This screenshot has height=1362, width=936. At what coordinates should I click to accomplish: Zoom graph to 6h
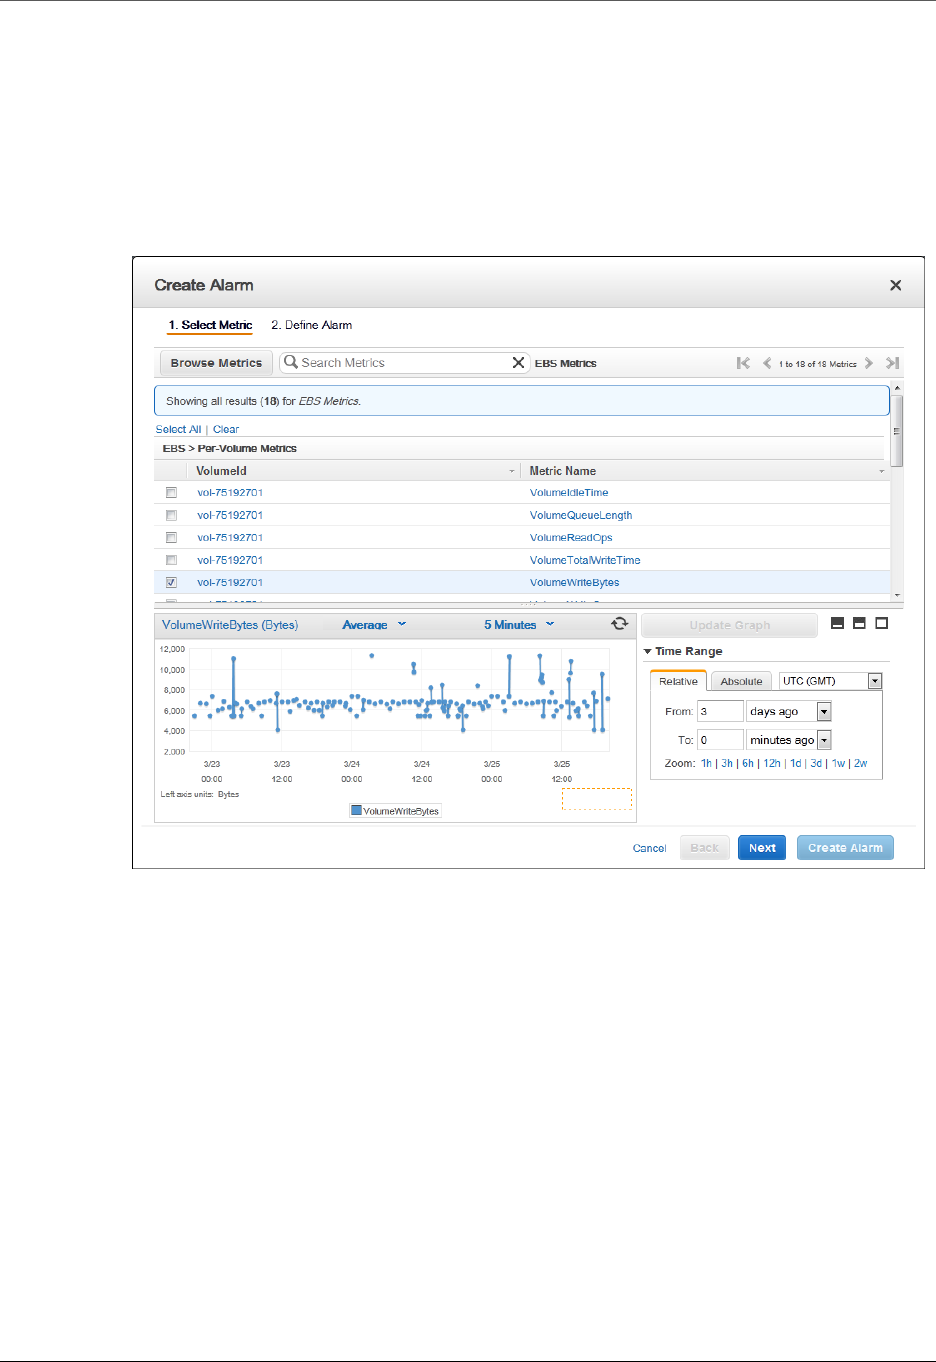pos(748,763)
